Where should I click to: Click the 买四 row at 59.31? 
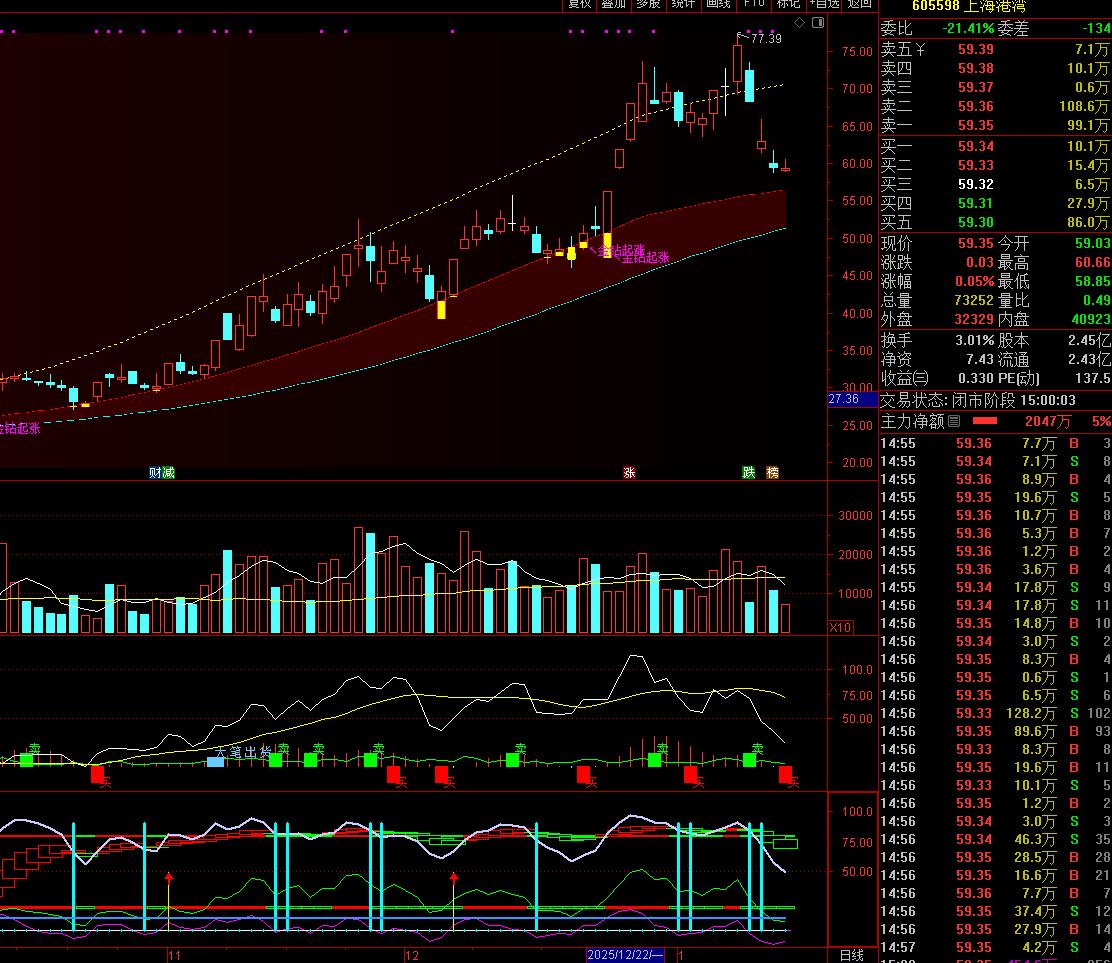995,204
